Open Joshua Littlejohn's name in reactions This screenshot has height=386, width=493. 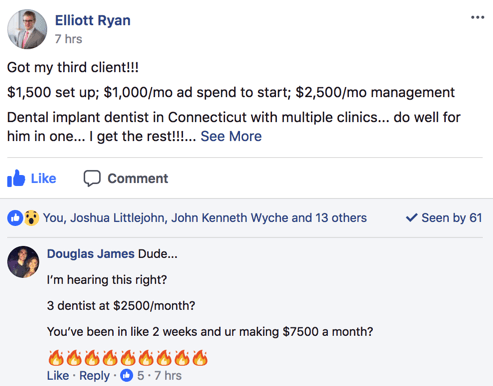pyautogui.click(x=117, y=218)
